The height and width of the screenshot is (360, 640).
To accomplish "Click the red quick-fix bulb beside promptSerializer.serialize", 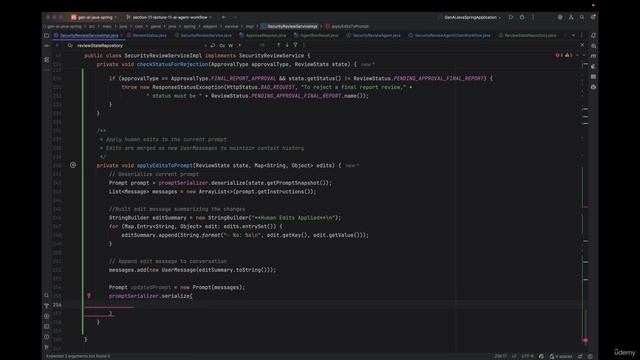I will point(89,296).
